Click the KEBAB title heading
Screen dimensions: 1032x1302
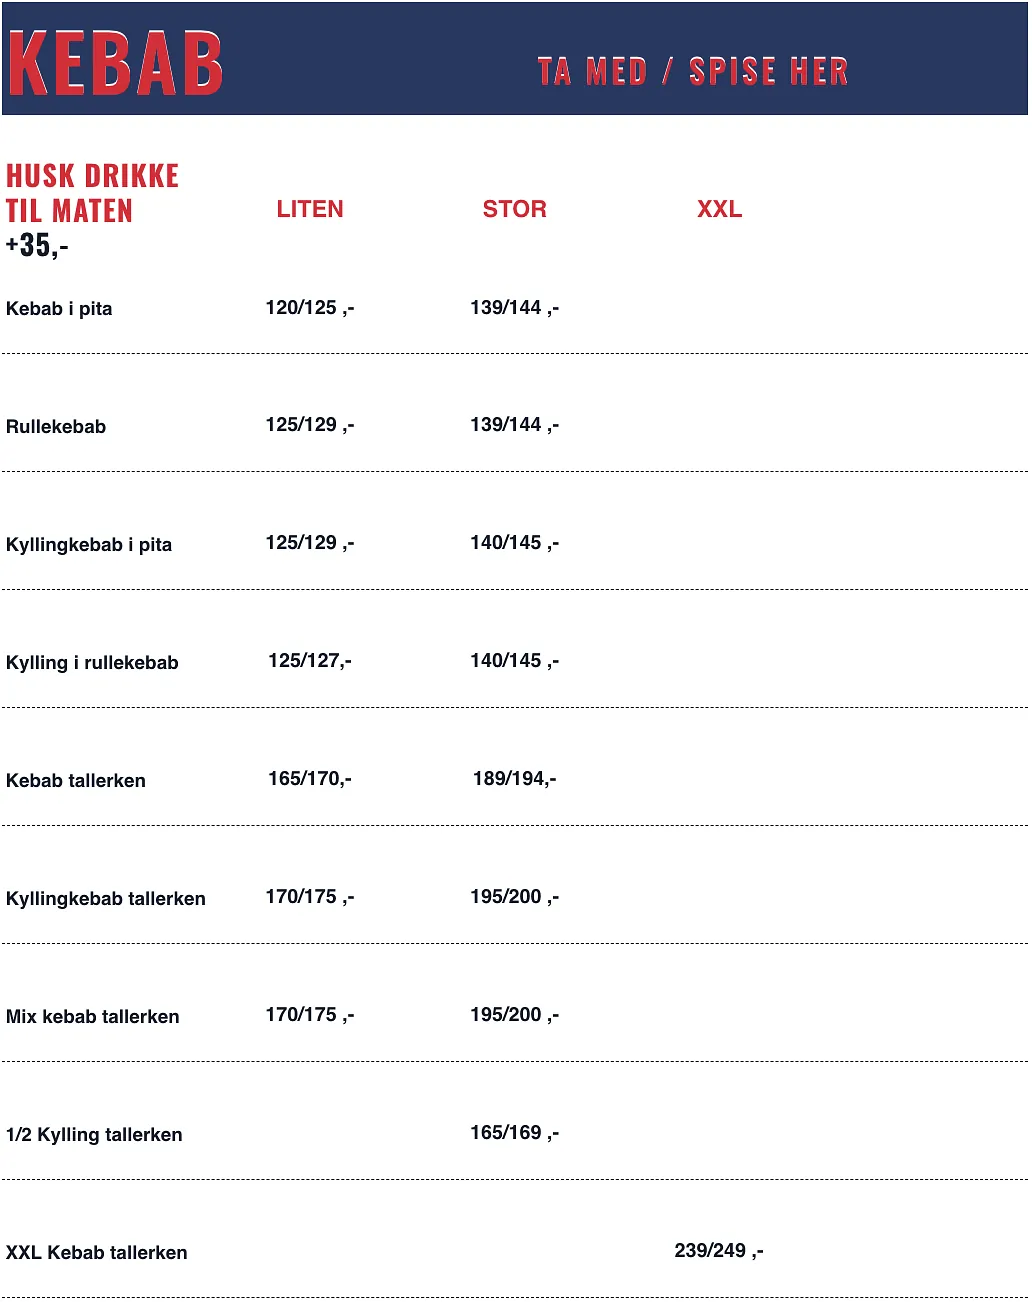(115, 63)
